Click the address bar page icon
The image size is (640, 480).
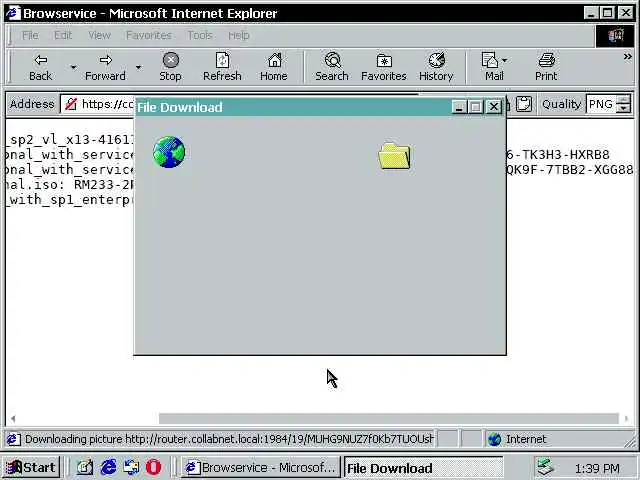coord(71,104)
